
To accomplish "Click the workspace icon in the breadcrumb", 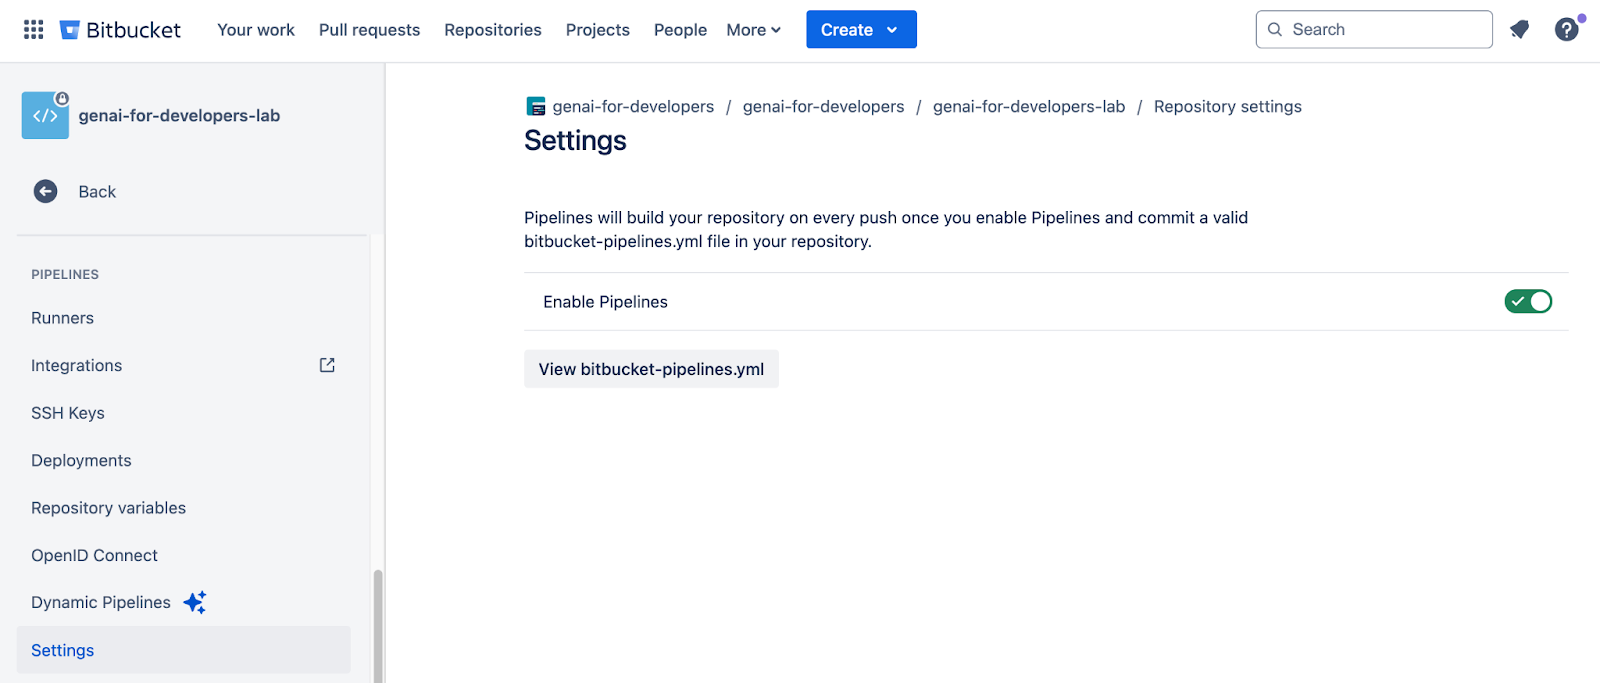I will pos(536,107).
